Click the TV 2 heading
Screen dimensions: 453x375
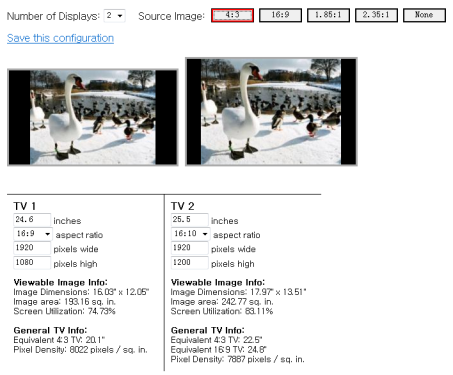click(x=182, y=206)
